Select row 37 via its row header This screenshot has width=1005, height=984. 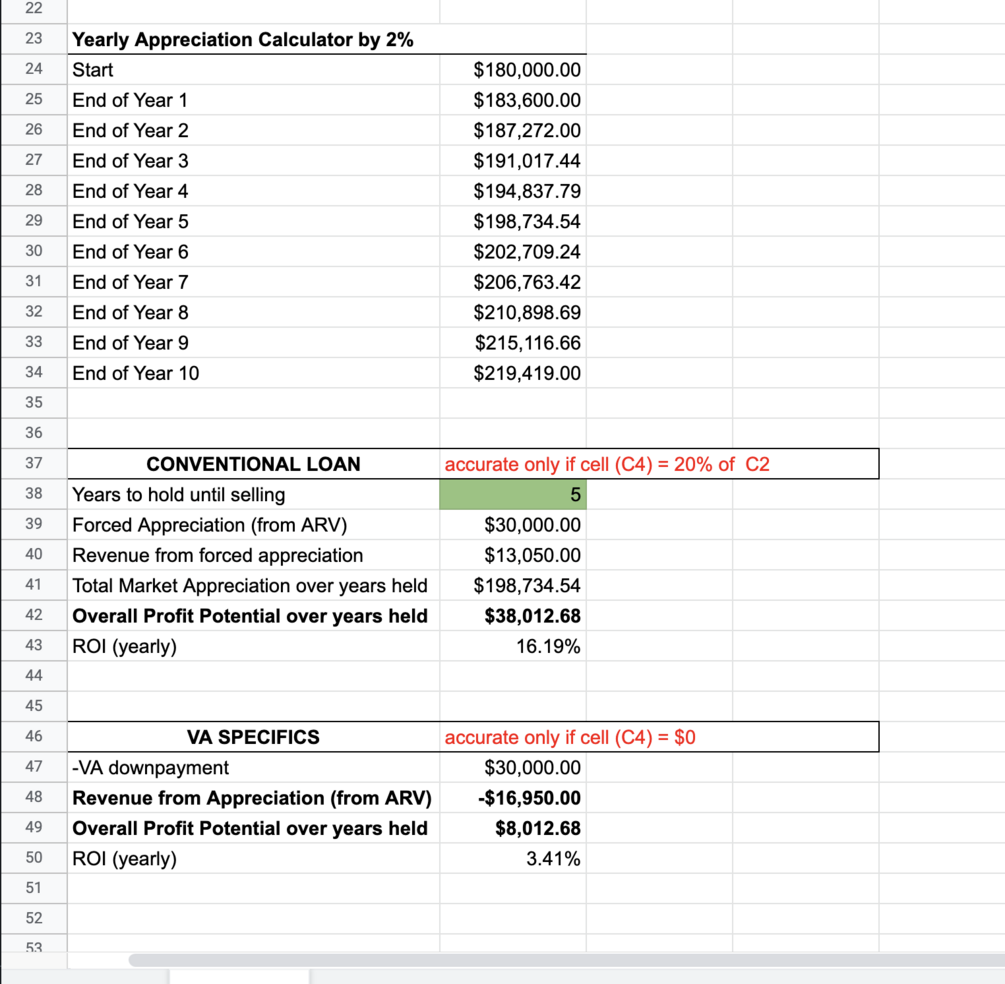[x=34, y=463]
